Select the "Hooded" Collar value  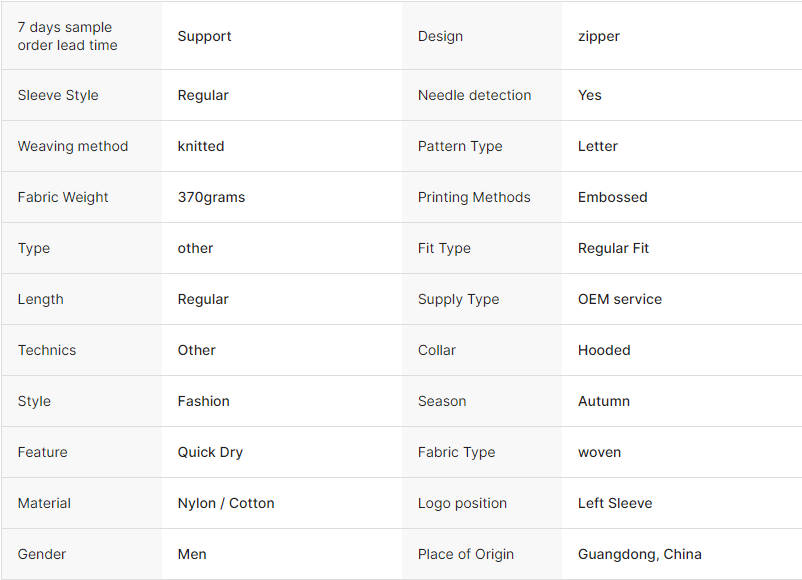tap(604, 350)
